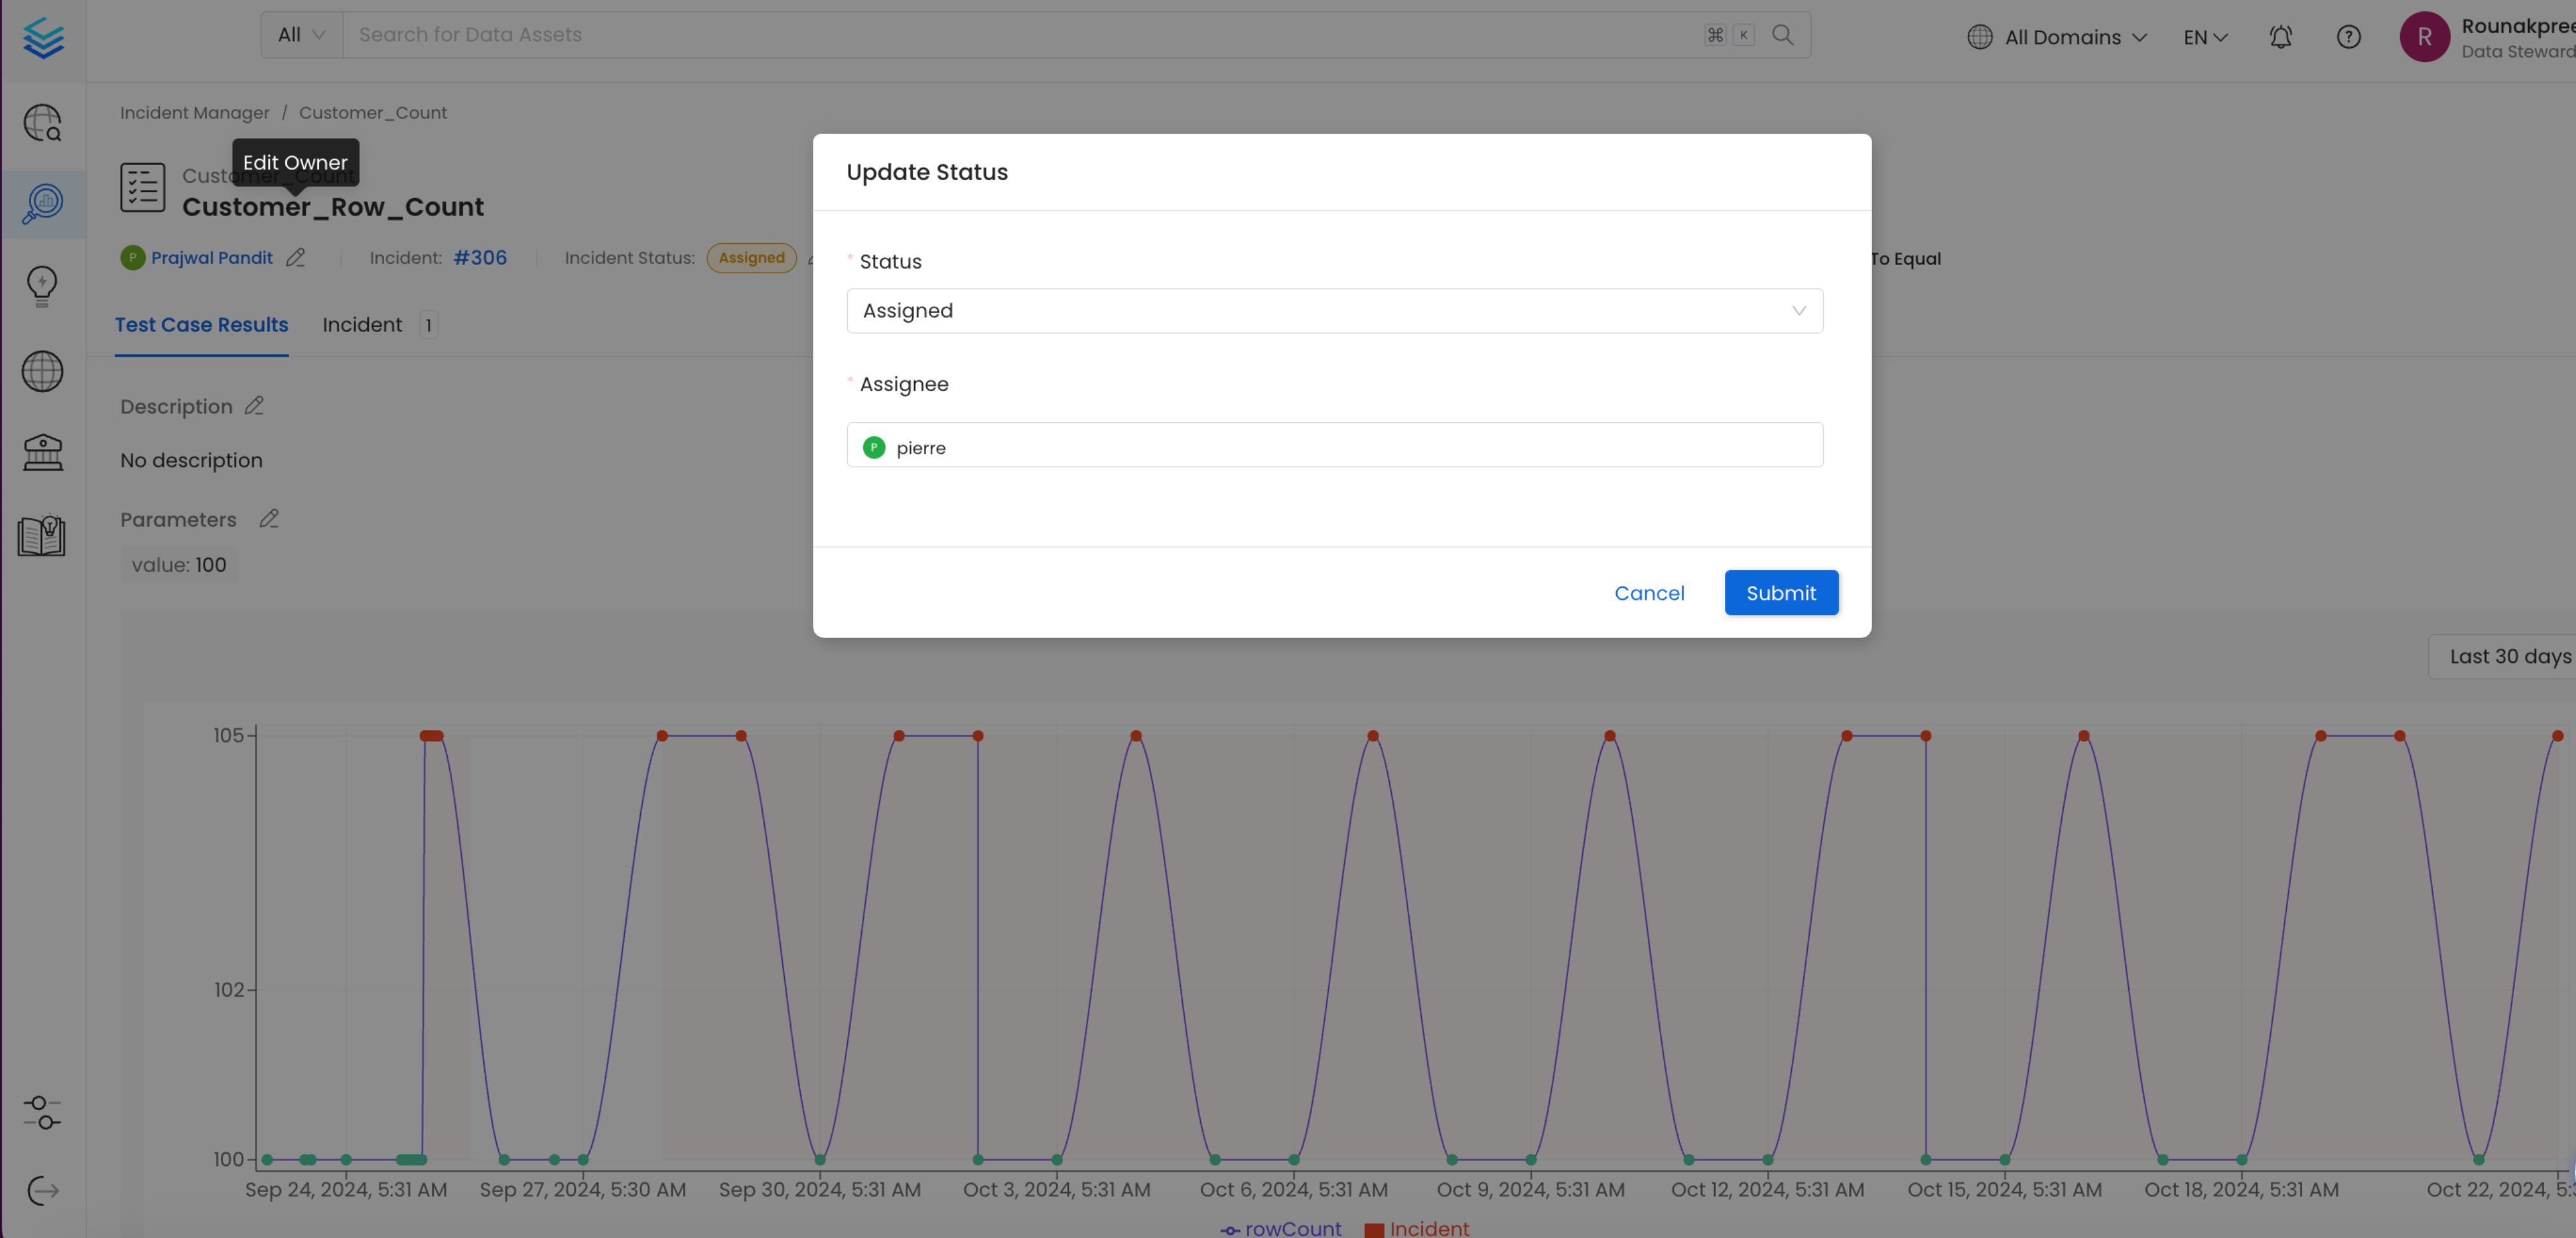Screen dimensions: 2576x1238
Task: Switch to the Incident tab
Action: [x=362, y=325]
